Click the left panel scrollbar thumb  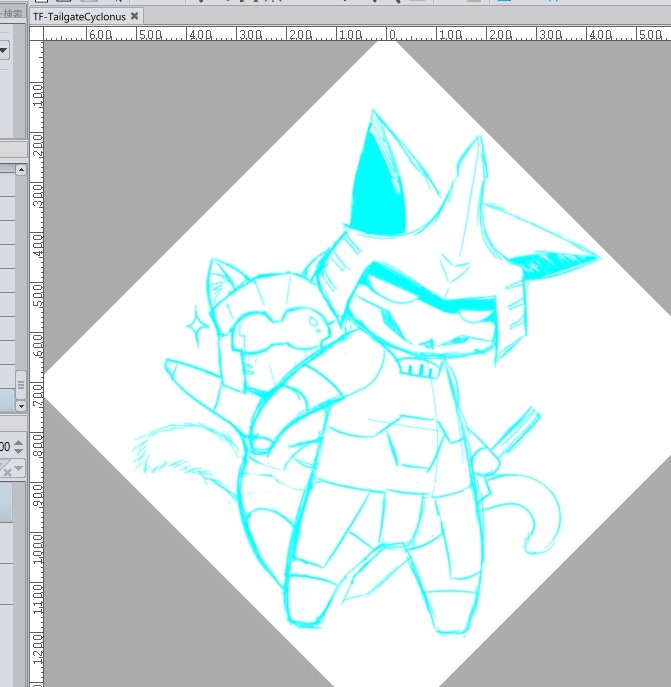[x=21, y=385]
